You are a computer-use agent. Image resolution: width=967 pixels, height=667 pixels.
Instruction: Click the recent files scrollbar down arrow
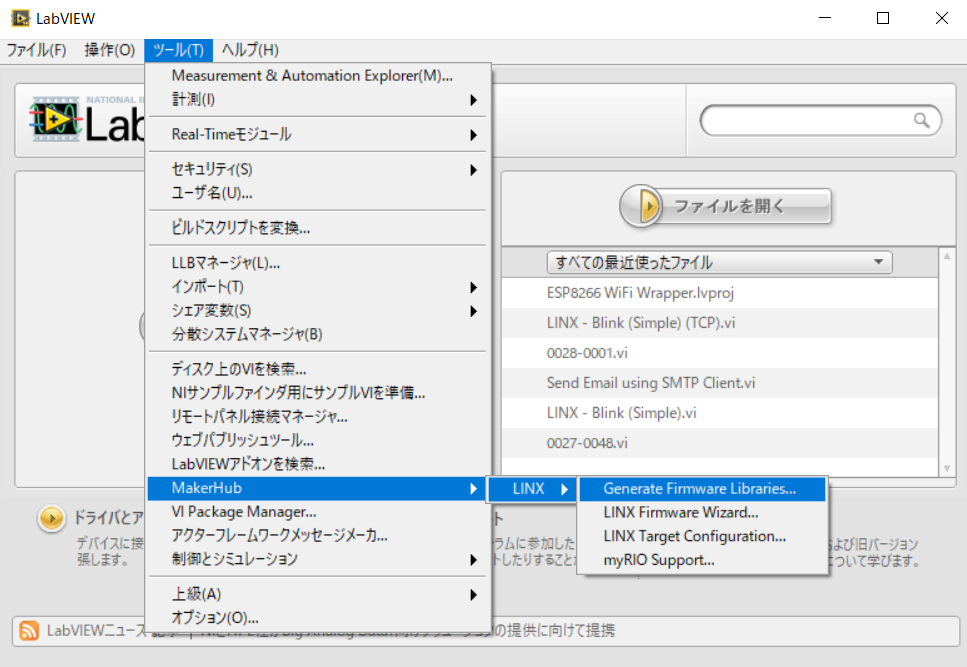pyautogui.click(x=947, y=469)
